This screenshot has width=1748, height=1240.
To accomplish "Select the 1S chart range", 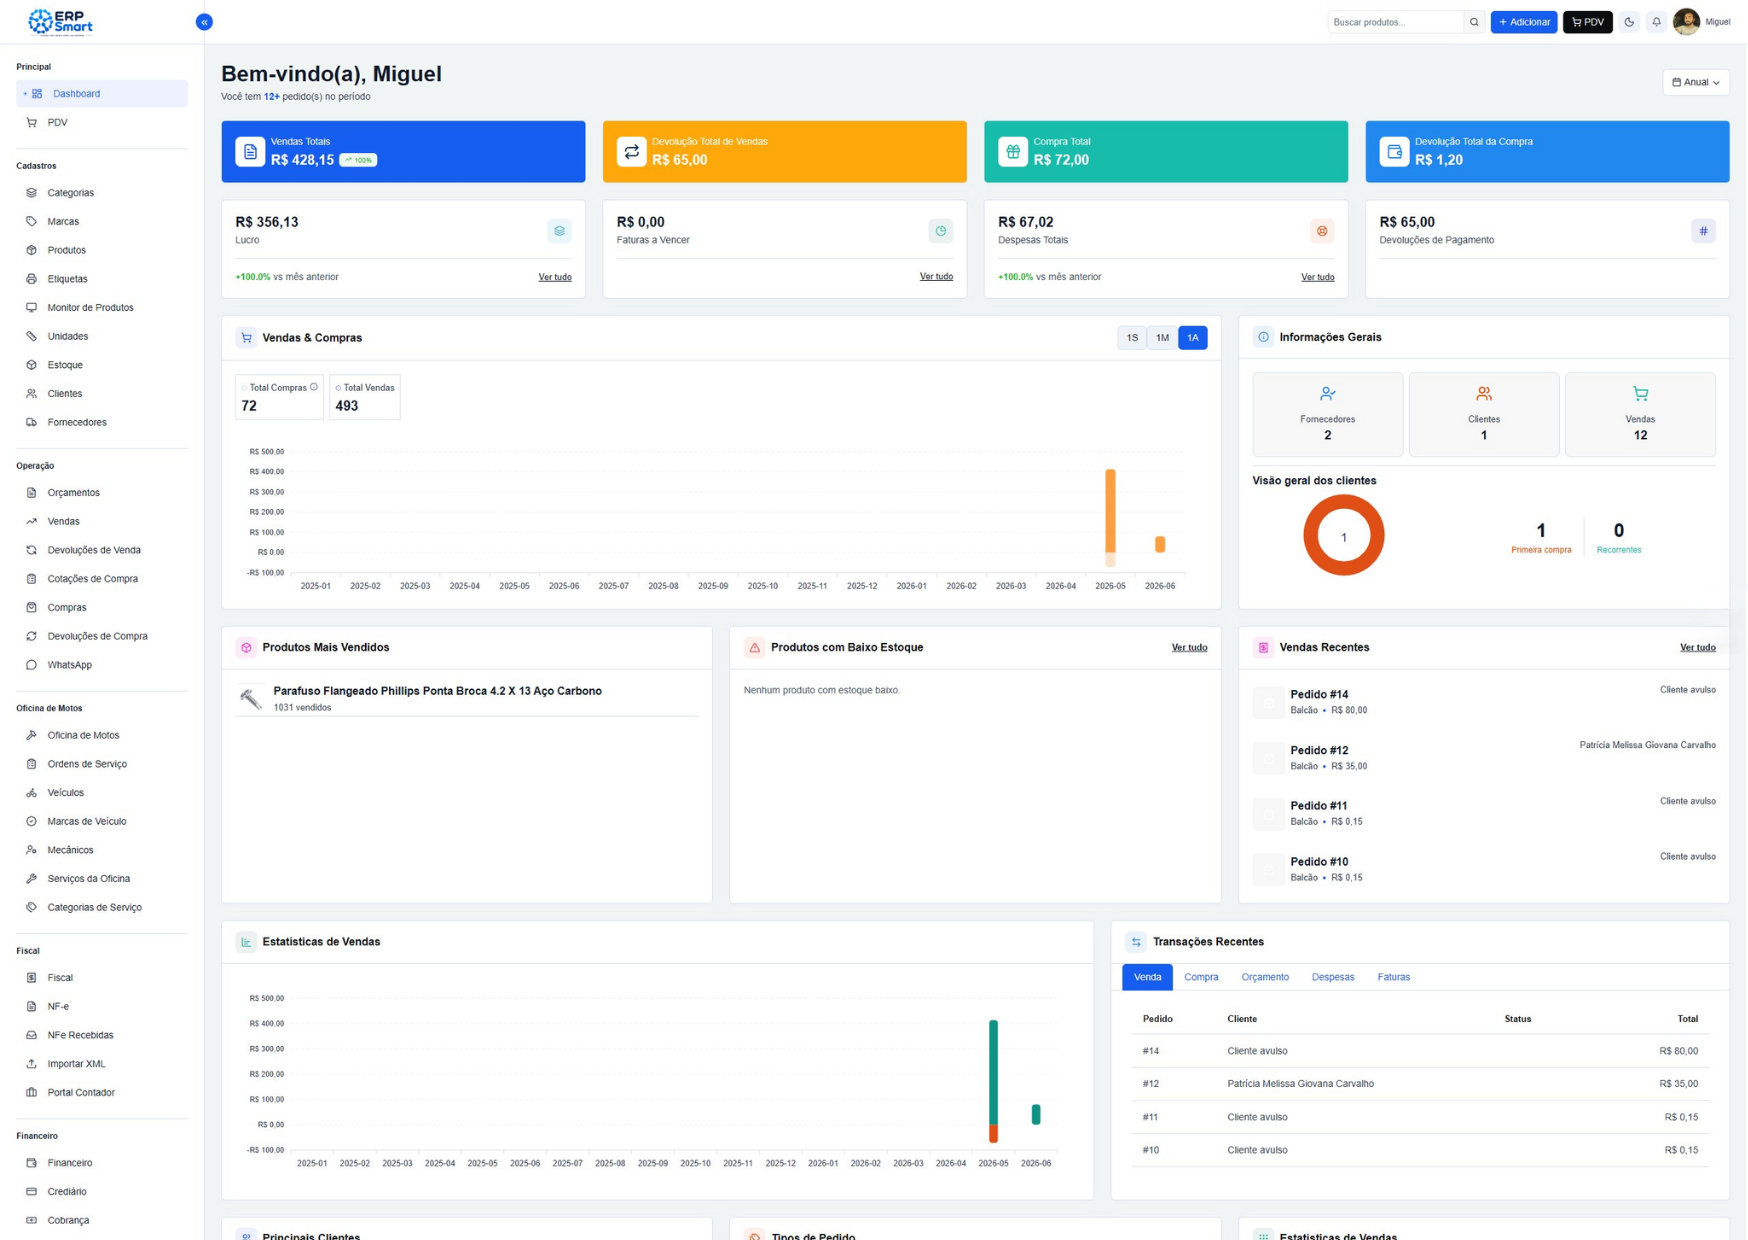I will [1132, 338].
